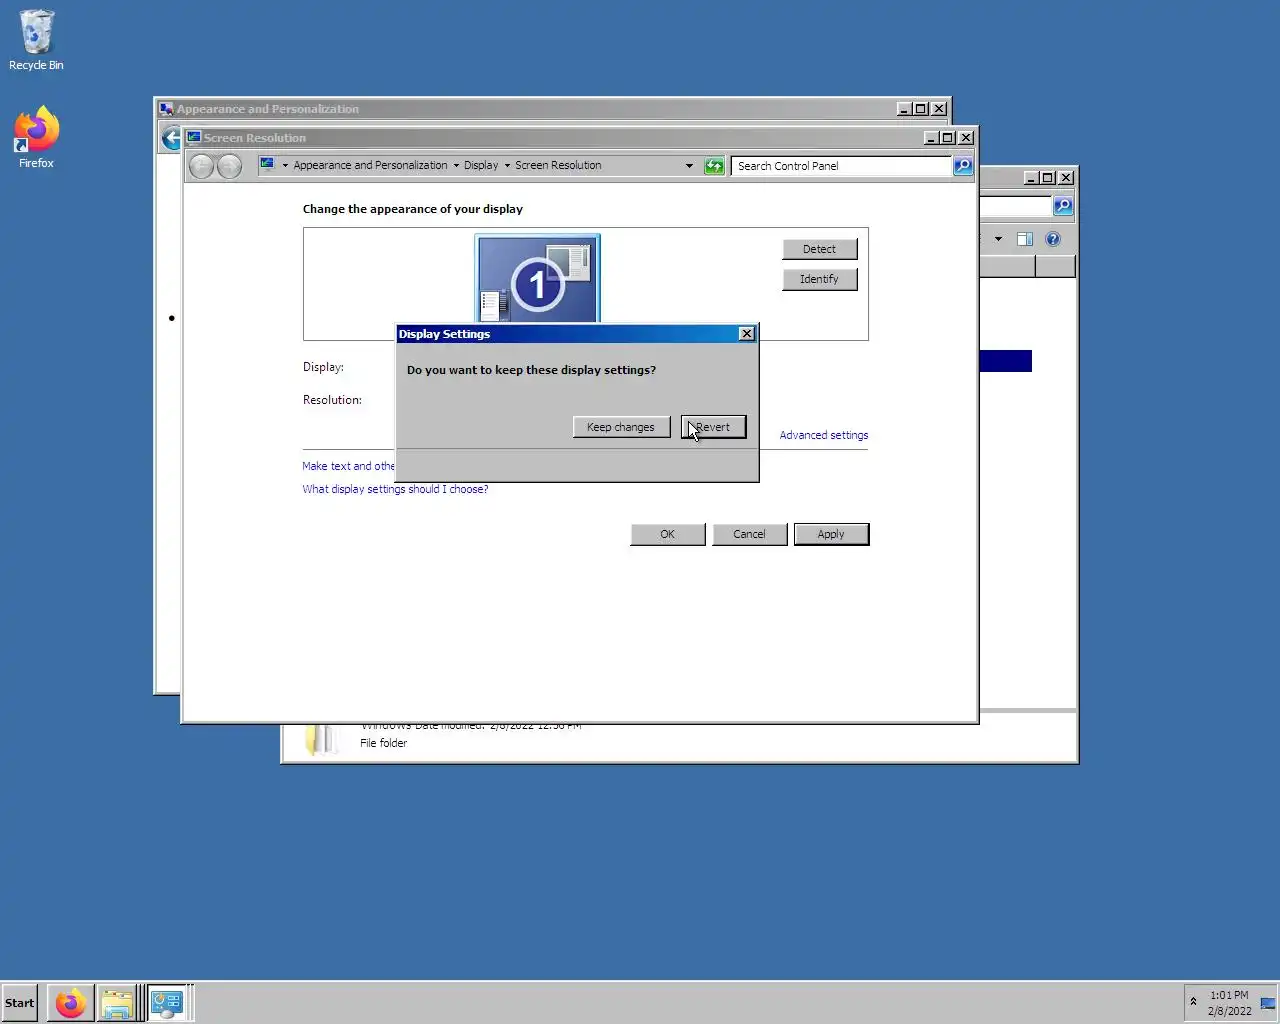Close the rear Explorer window
This screenshot has height=1024, width=1280.
(x=1066, y=178)
